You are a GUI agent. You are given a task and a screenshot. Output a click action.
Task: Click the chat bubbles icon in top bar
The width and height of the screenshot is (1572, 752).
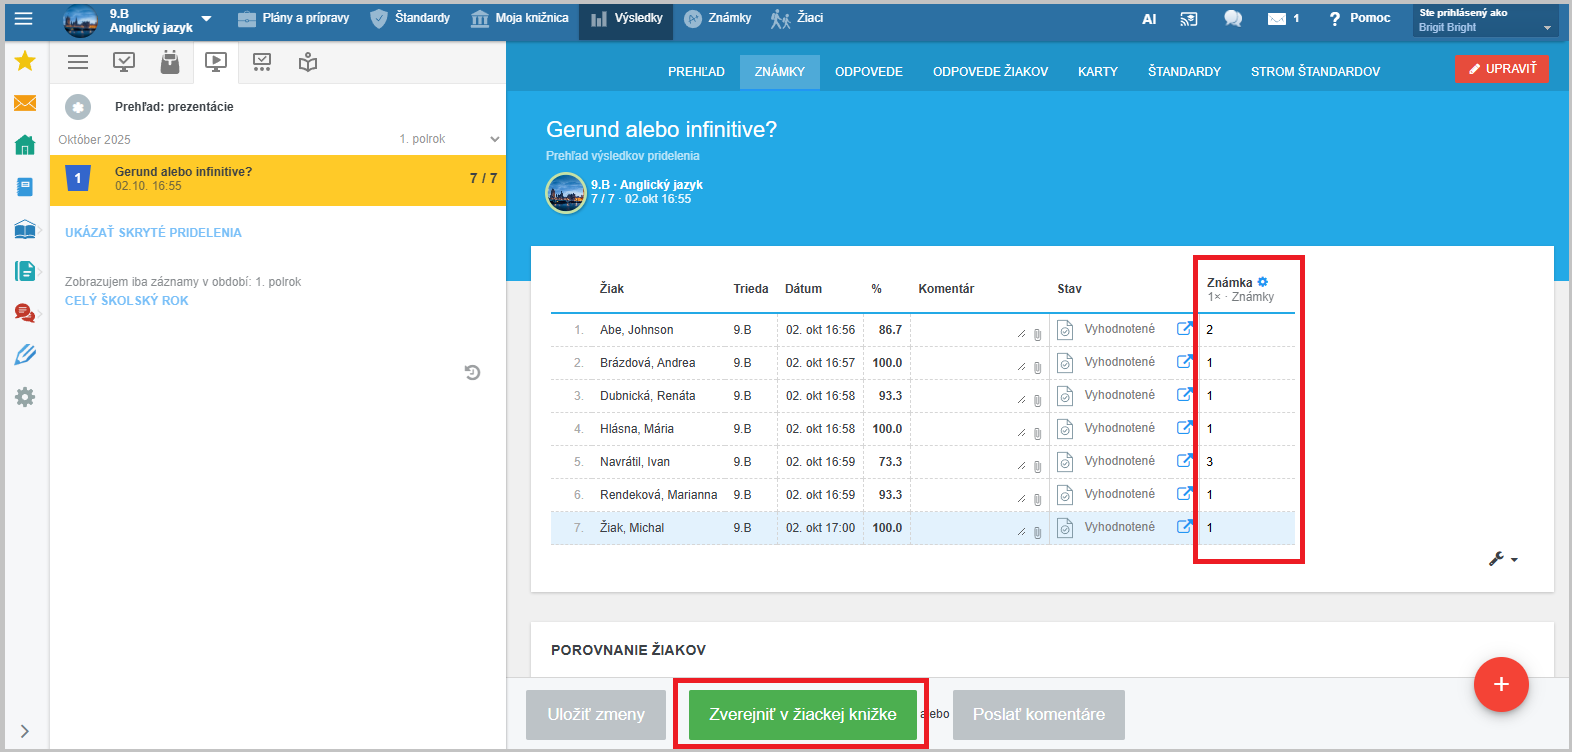point(1233,19)
